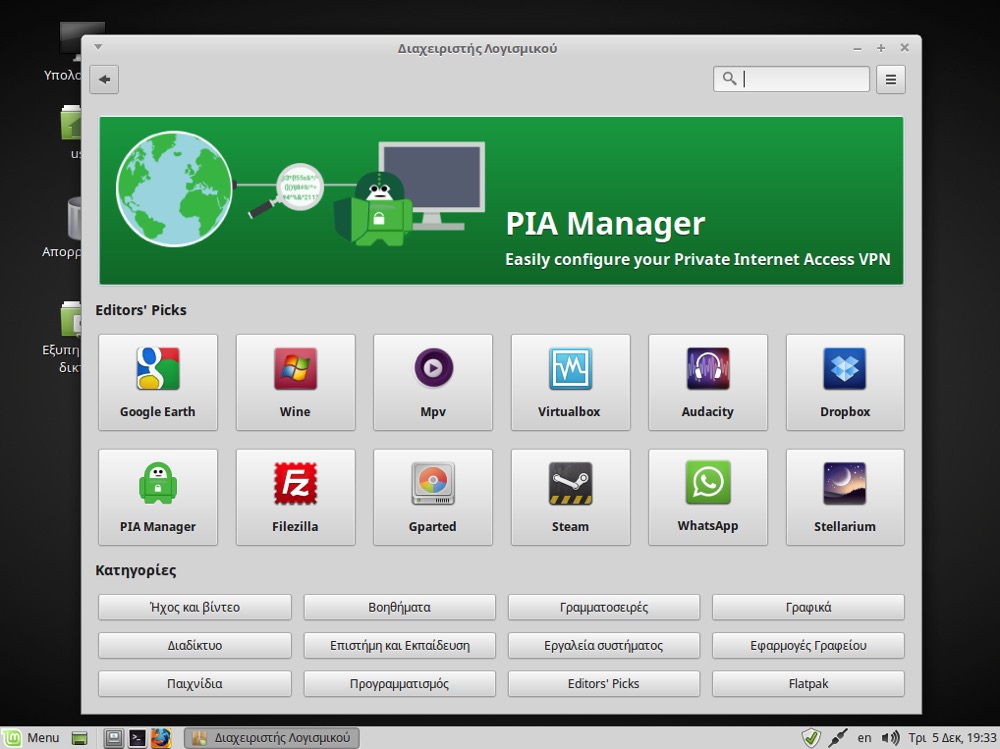Viewport: 1000px width, 749px height.
Task: Browse the Ήχος και βίντεο category
Action: 195,607
